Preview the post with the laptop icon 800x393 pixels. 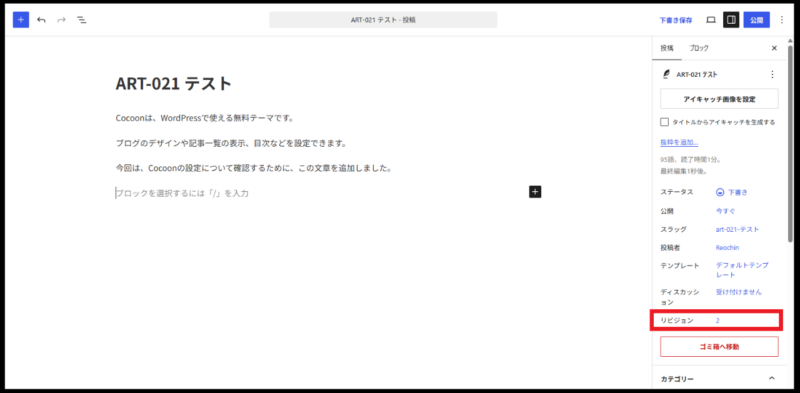711,20
